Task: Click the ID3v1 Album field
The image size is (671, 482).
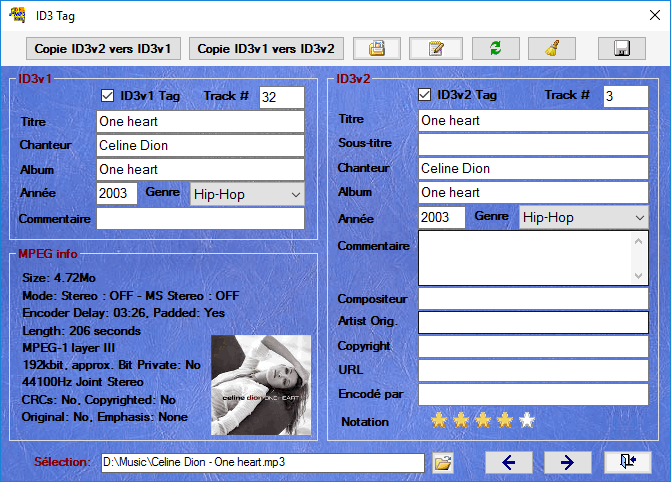Action: pyautogui.click(x=200, y=170)
